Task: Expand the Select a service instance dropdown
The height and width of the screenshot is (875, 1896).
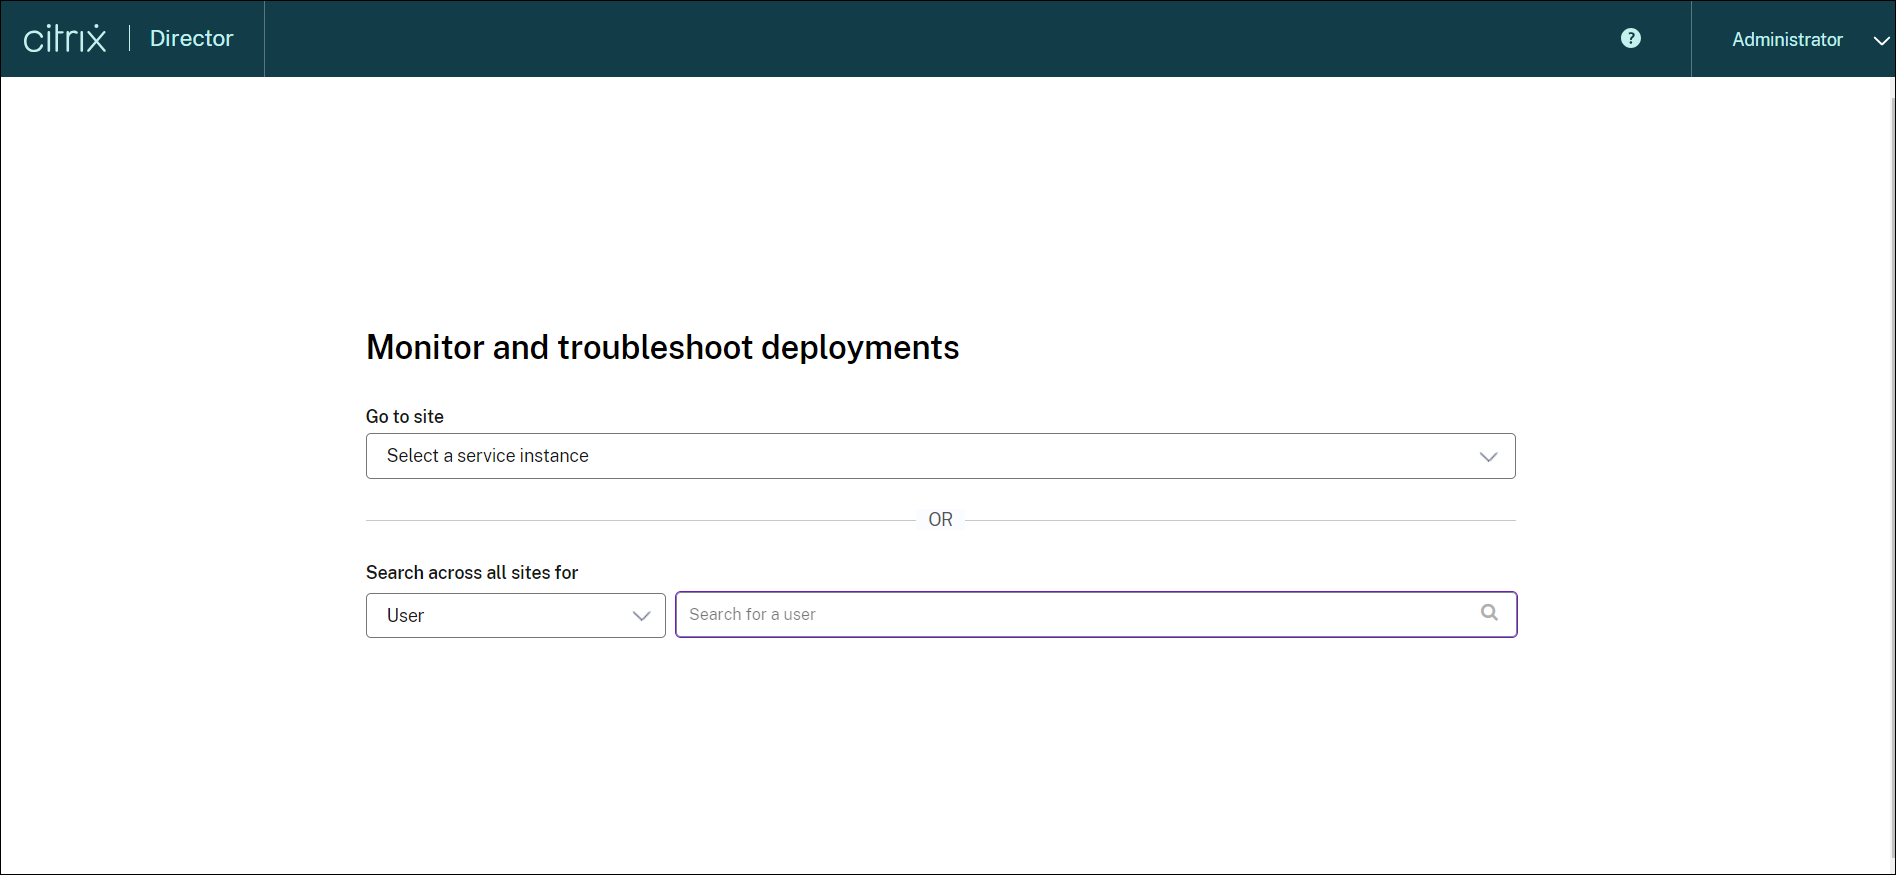Action: tap(940, 456)
